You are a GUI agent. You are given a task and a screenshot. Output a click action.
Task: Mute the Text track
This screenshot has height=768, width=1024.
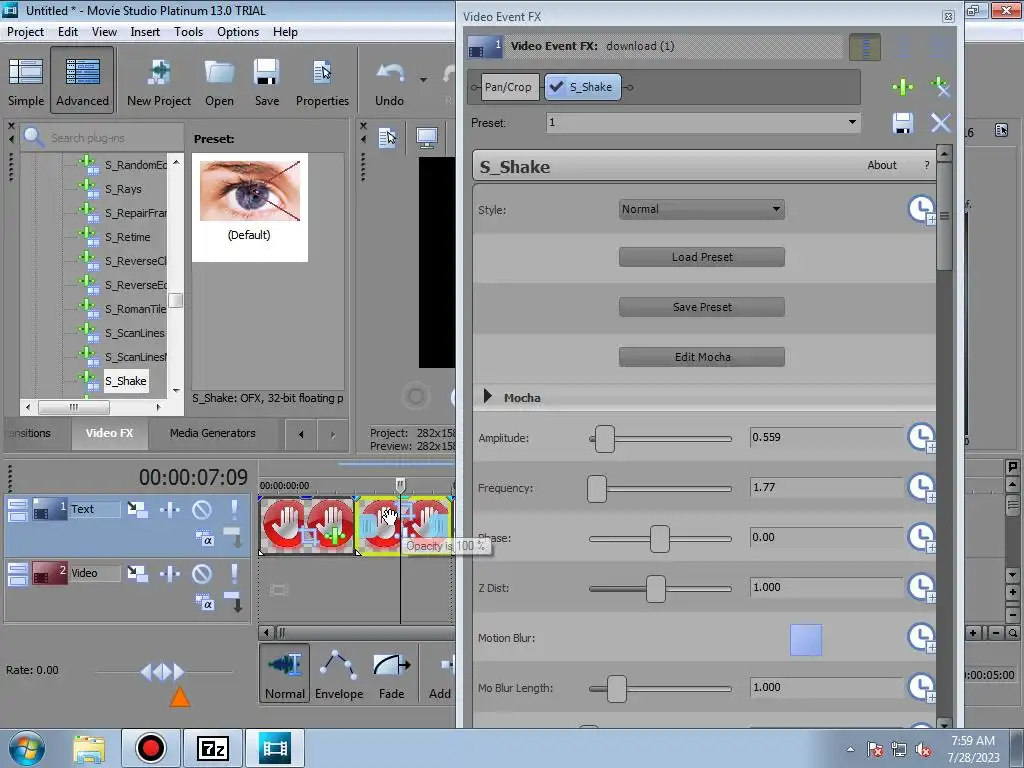point(202,509)
